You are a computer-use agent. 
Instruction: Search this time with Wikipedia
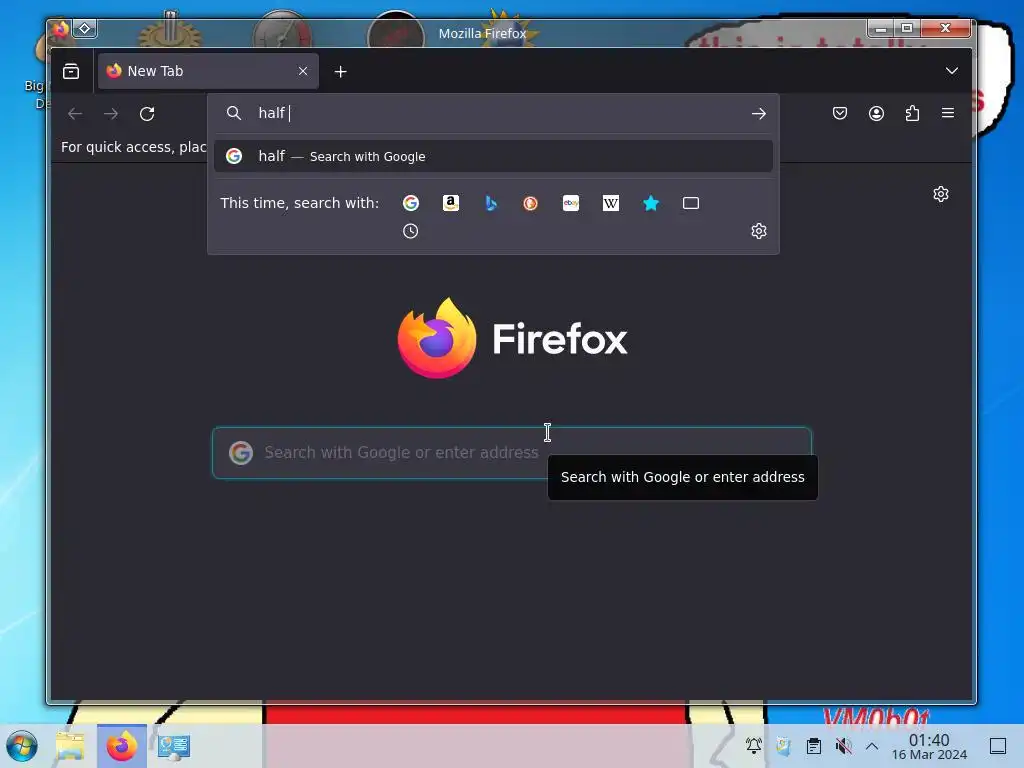[611, 203]
